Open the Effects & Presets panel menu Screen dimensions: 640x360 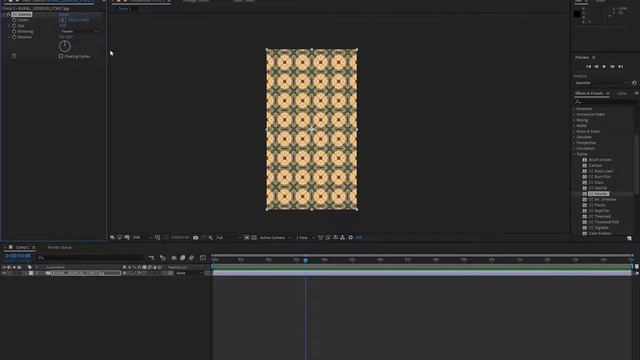tap(608, 93)
